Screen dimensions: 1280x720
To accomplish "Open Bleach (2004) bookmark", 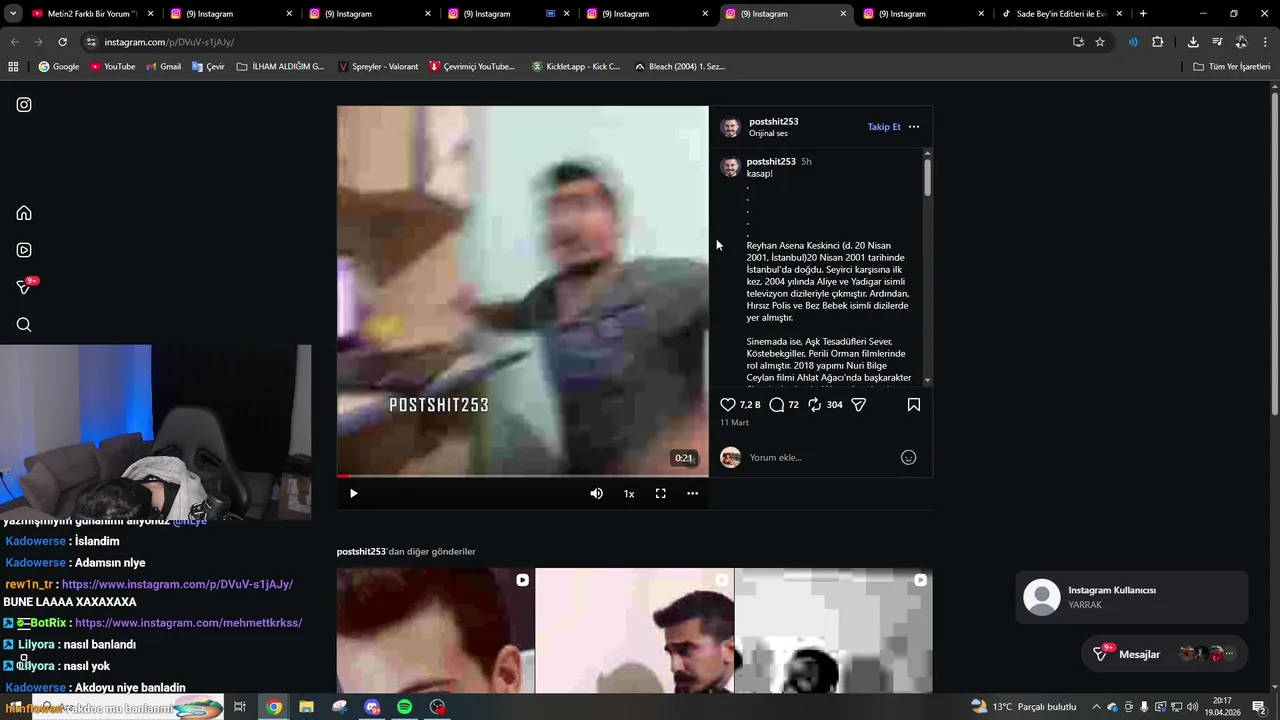I will point(680,66).
